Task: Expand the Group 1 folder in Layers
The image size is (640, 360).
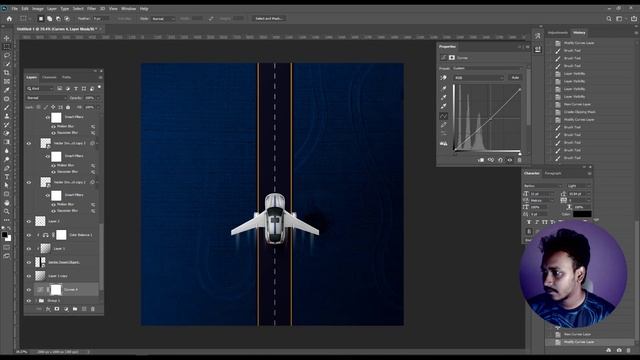Action: 36,301
